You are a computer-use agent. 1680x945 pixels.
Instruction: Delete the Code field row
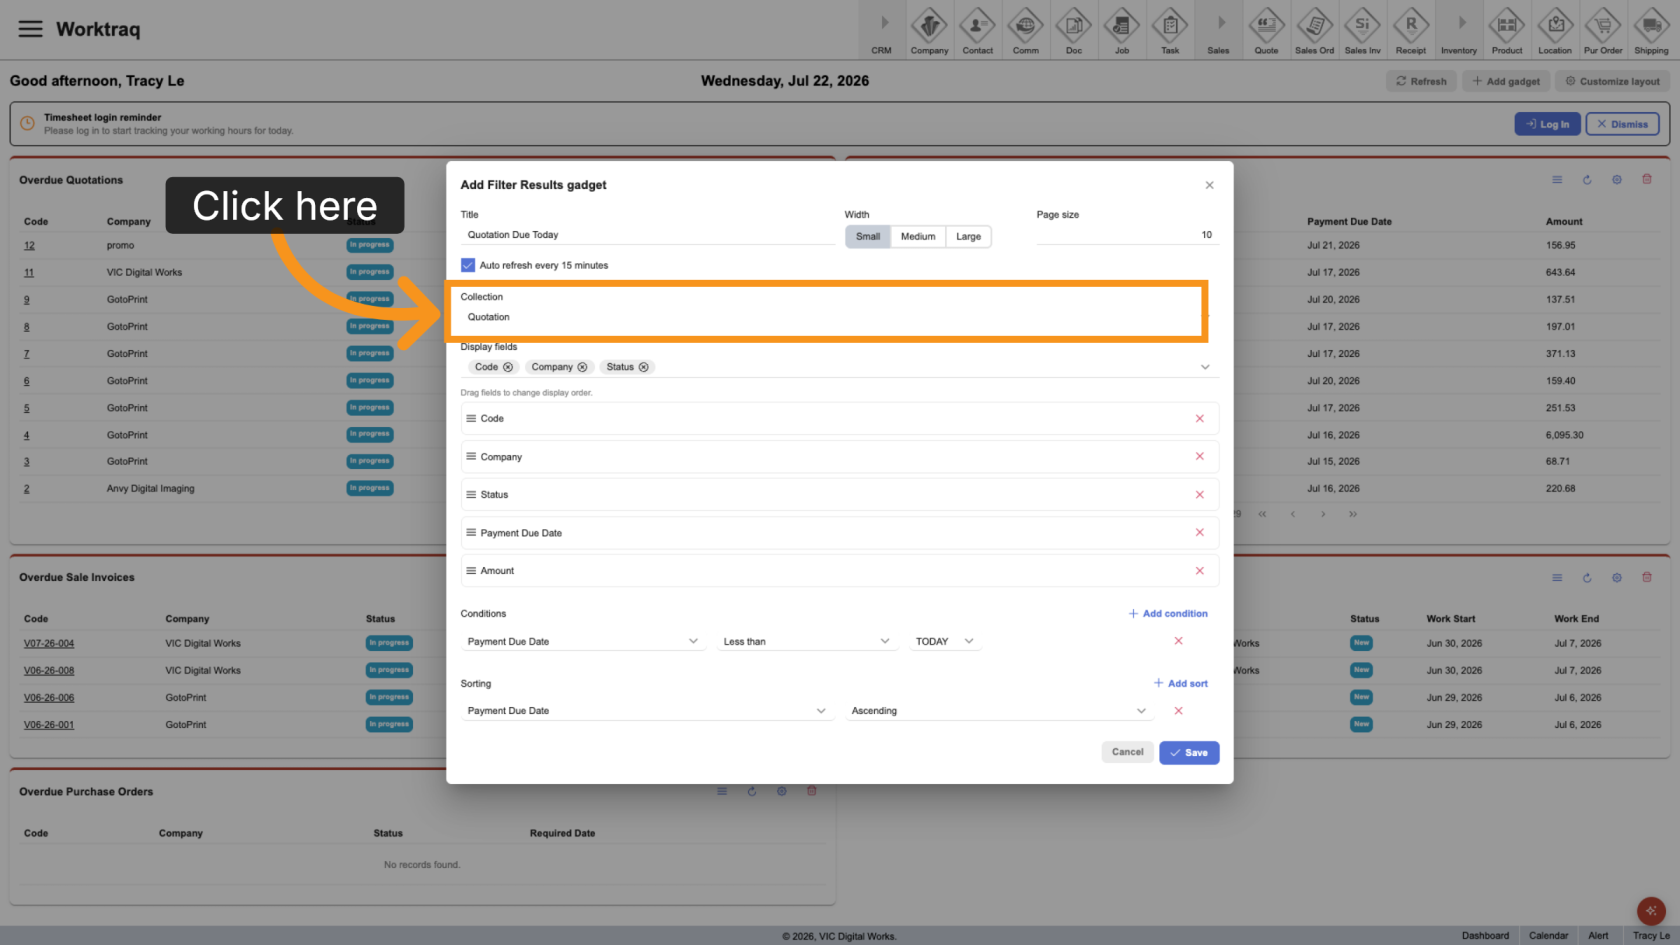pyautogui.click(x=1199, y=419)
